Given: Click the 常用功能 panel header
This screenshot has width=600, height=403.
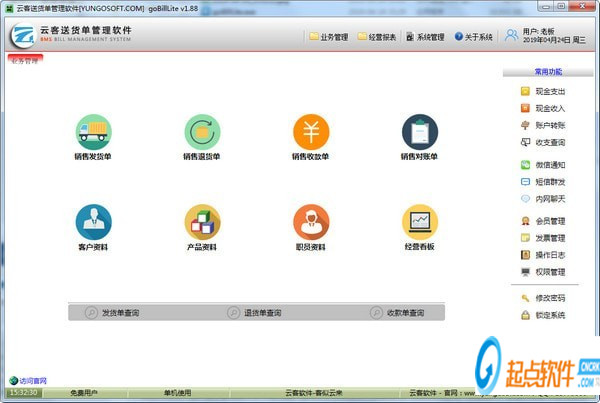Looking at the screenshot, I should coord(548,72).
